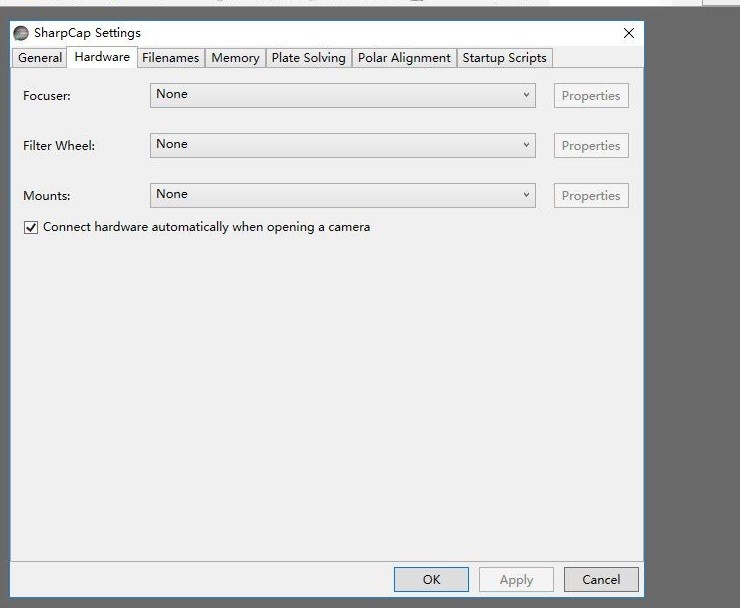Expand the Focuser dropdown
740x608 pixels.
pos(343,95)
